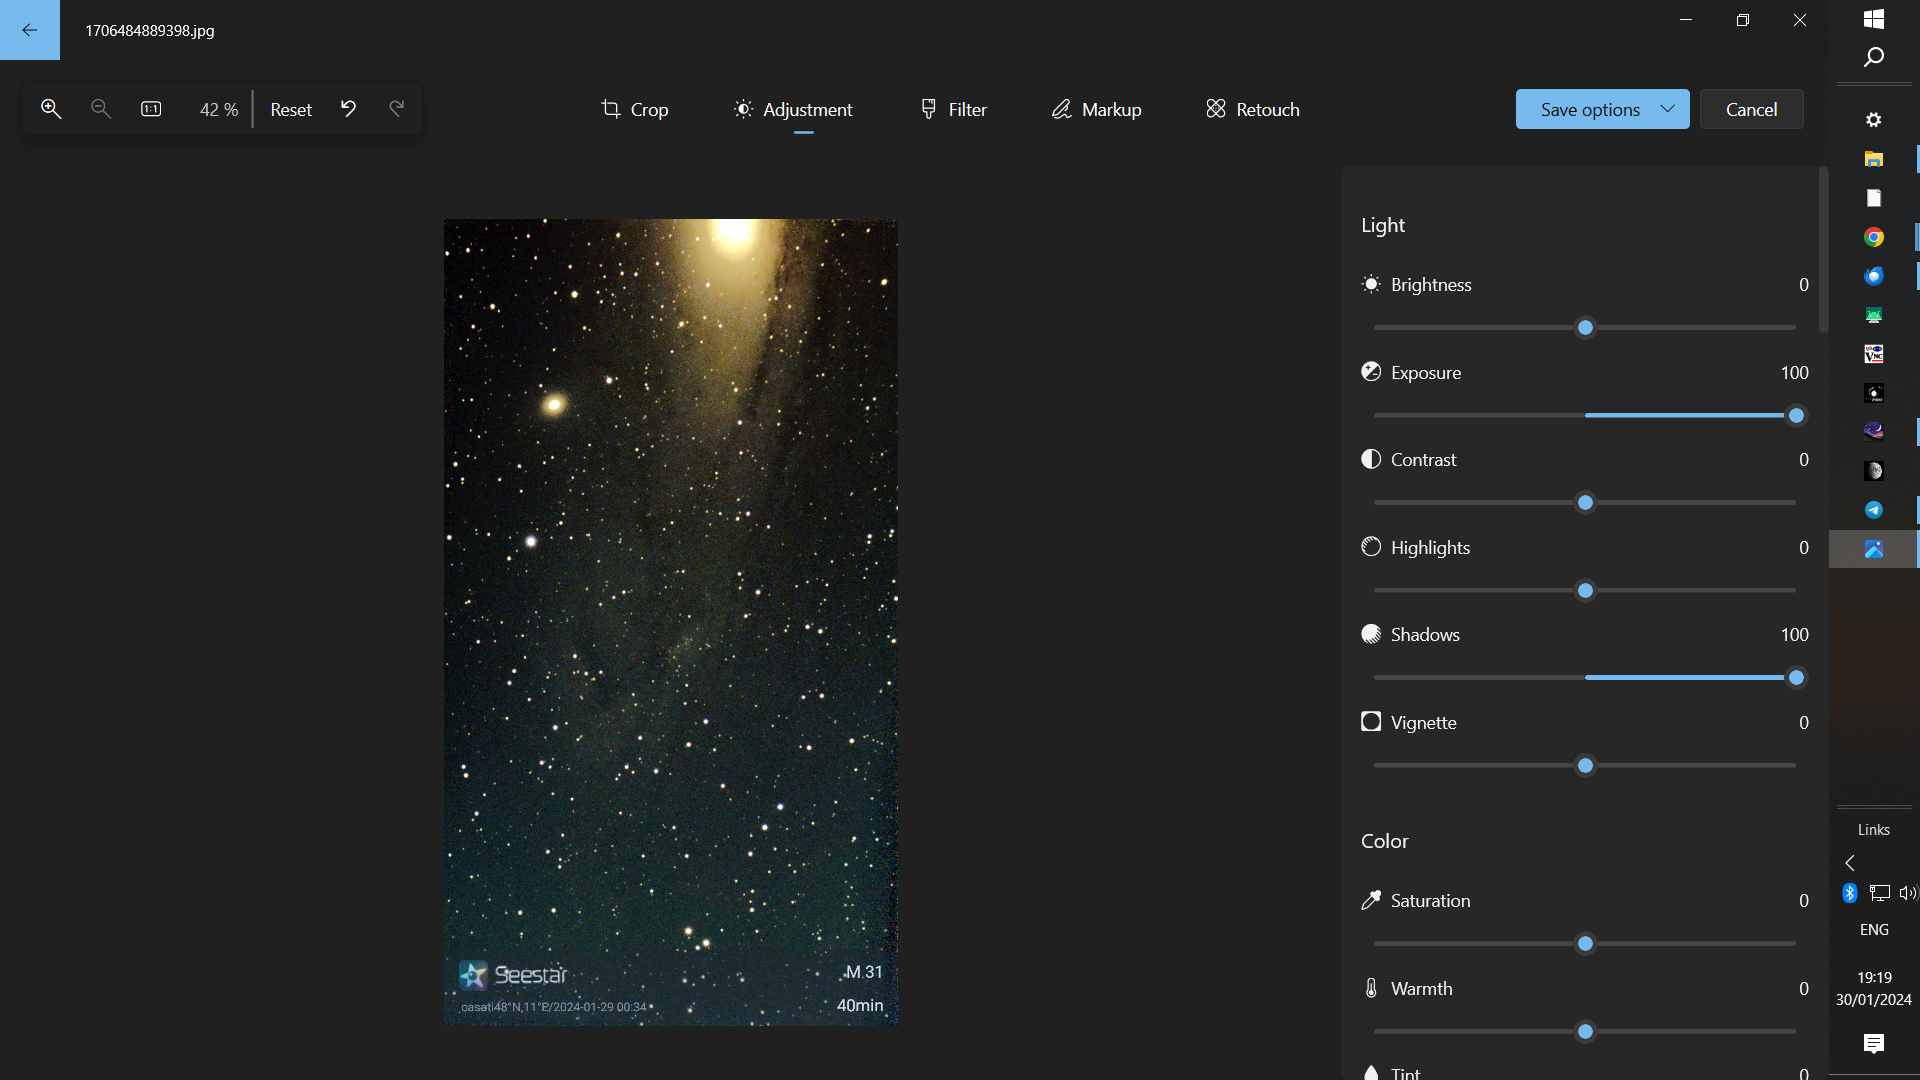Viewport: 1920px width, 1080px height.
Task: Redo the last undone edit
Action: (x=397, y=109)
